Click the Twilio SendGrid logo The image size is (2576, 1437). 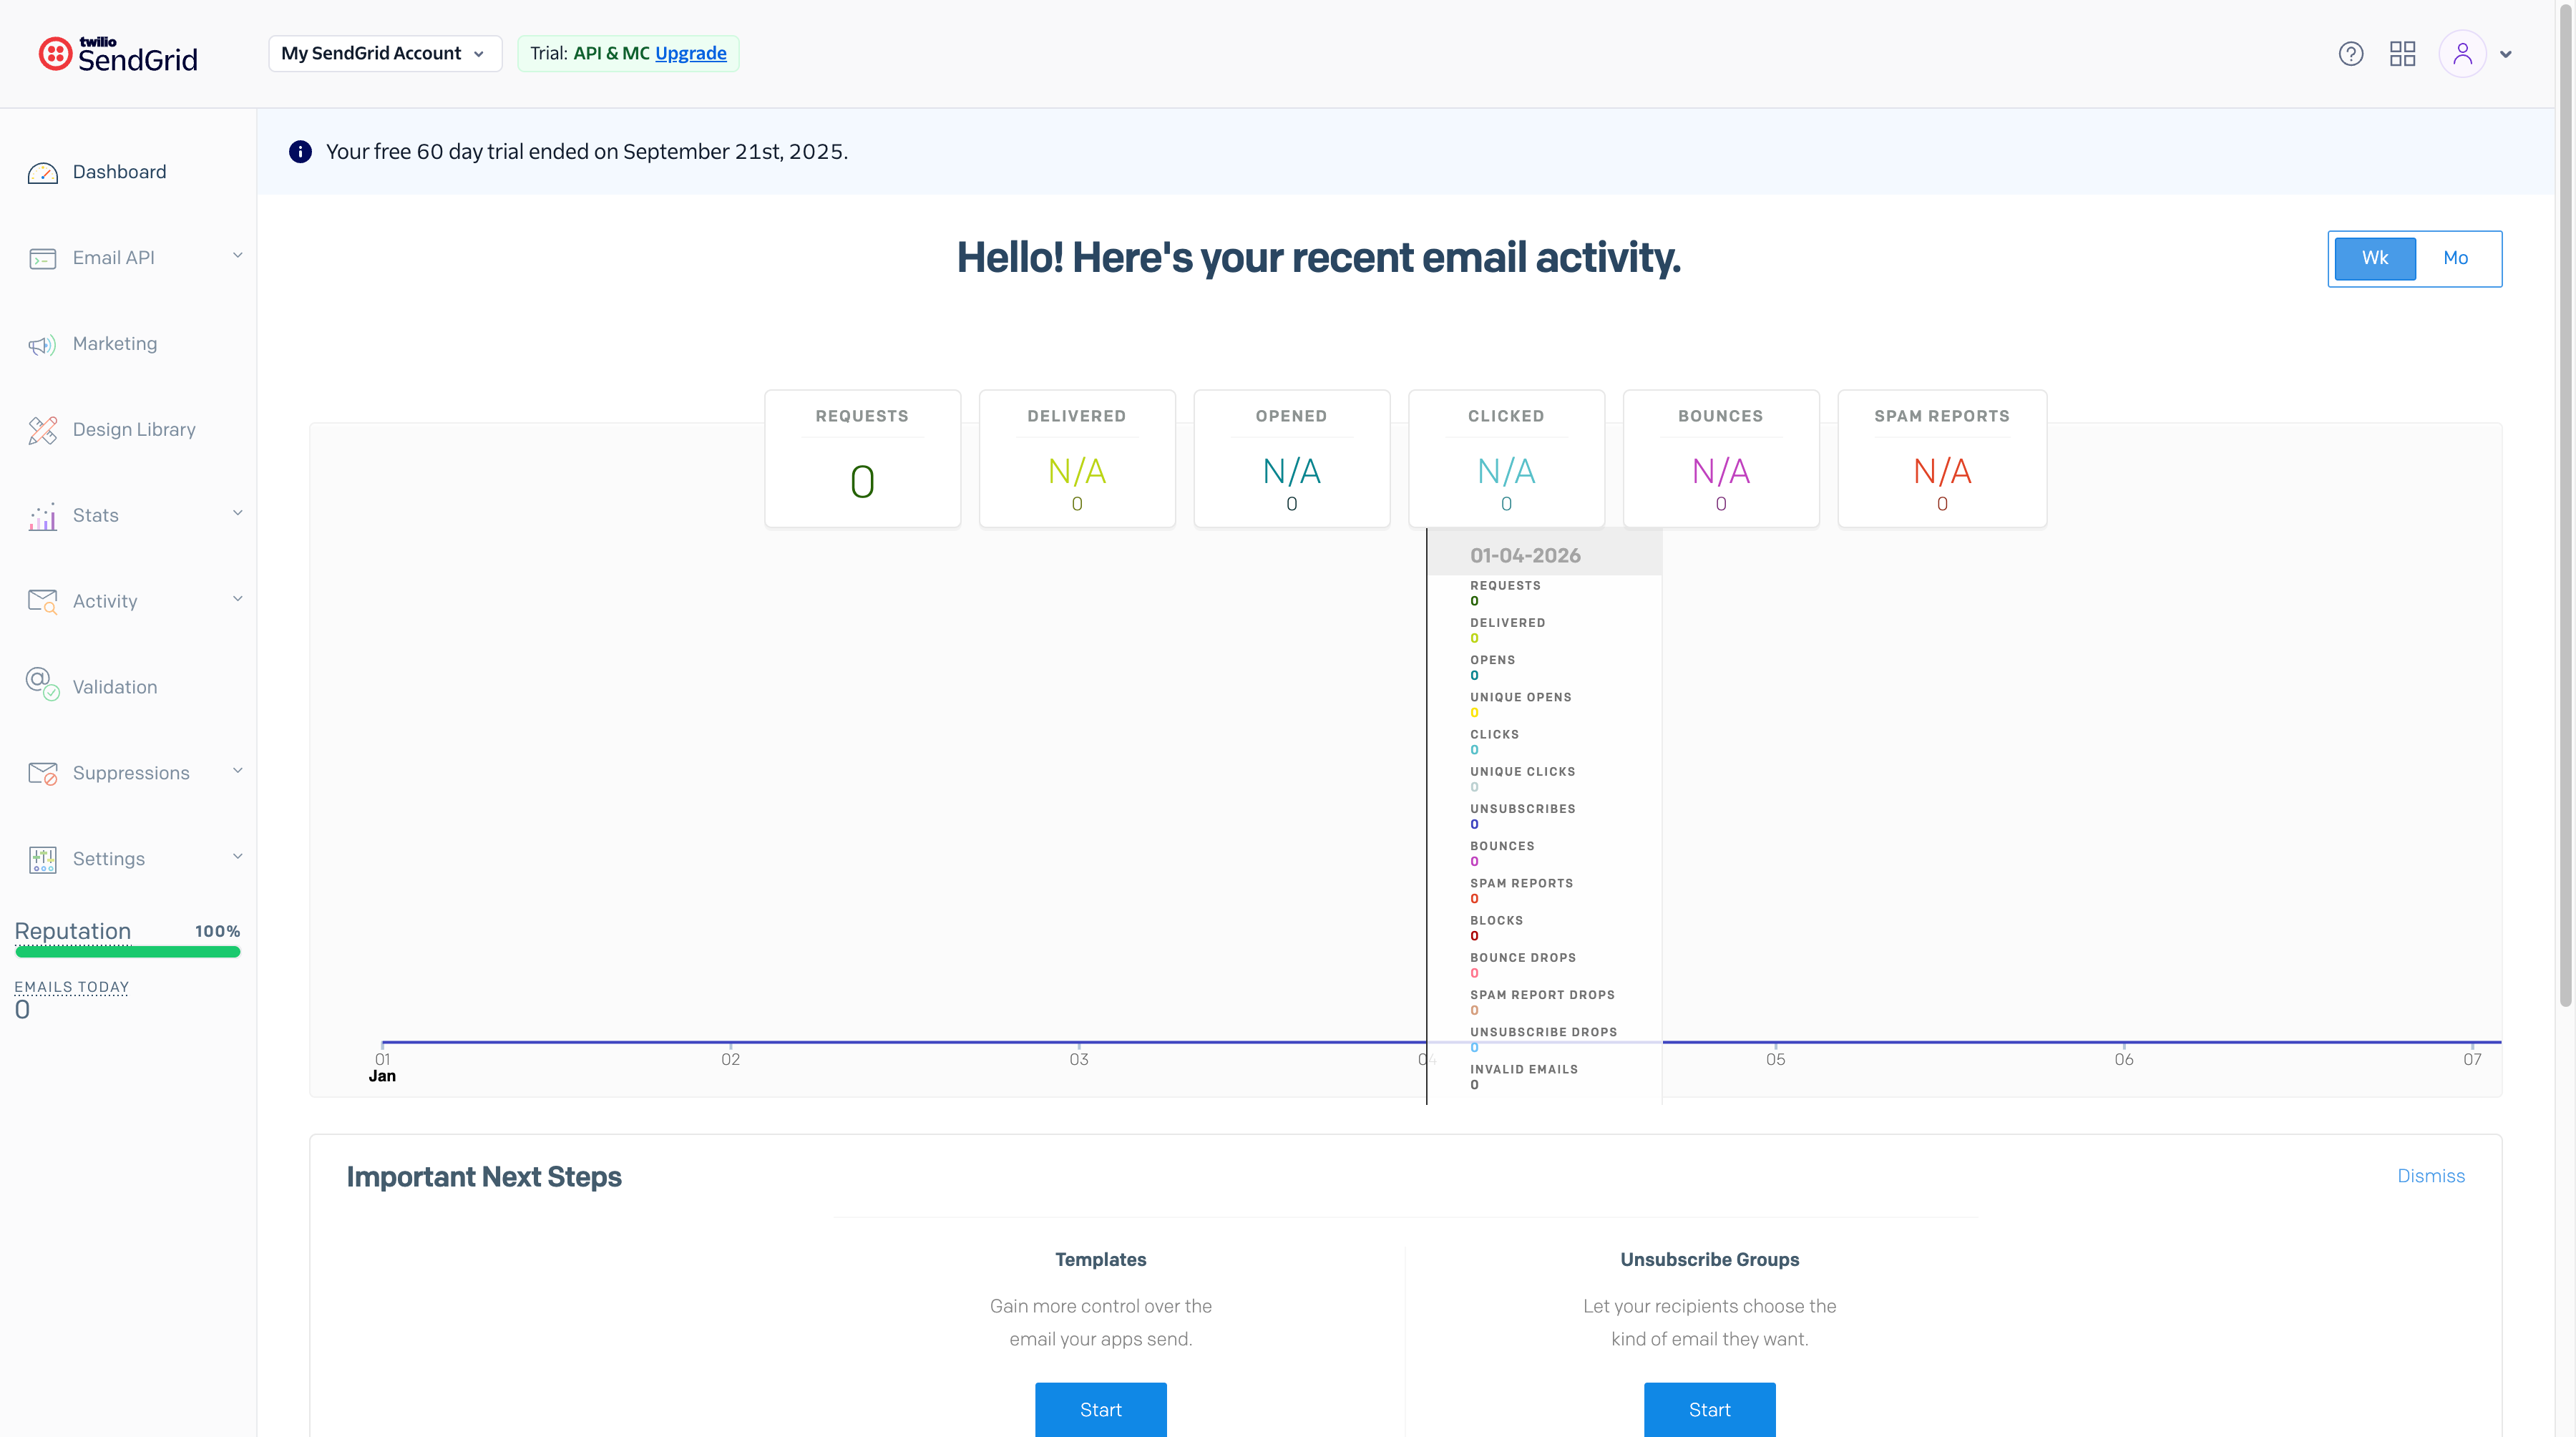(x=118, y=54)
